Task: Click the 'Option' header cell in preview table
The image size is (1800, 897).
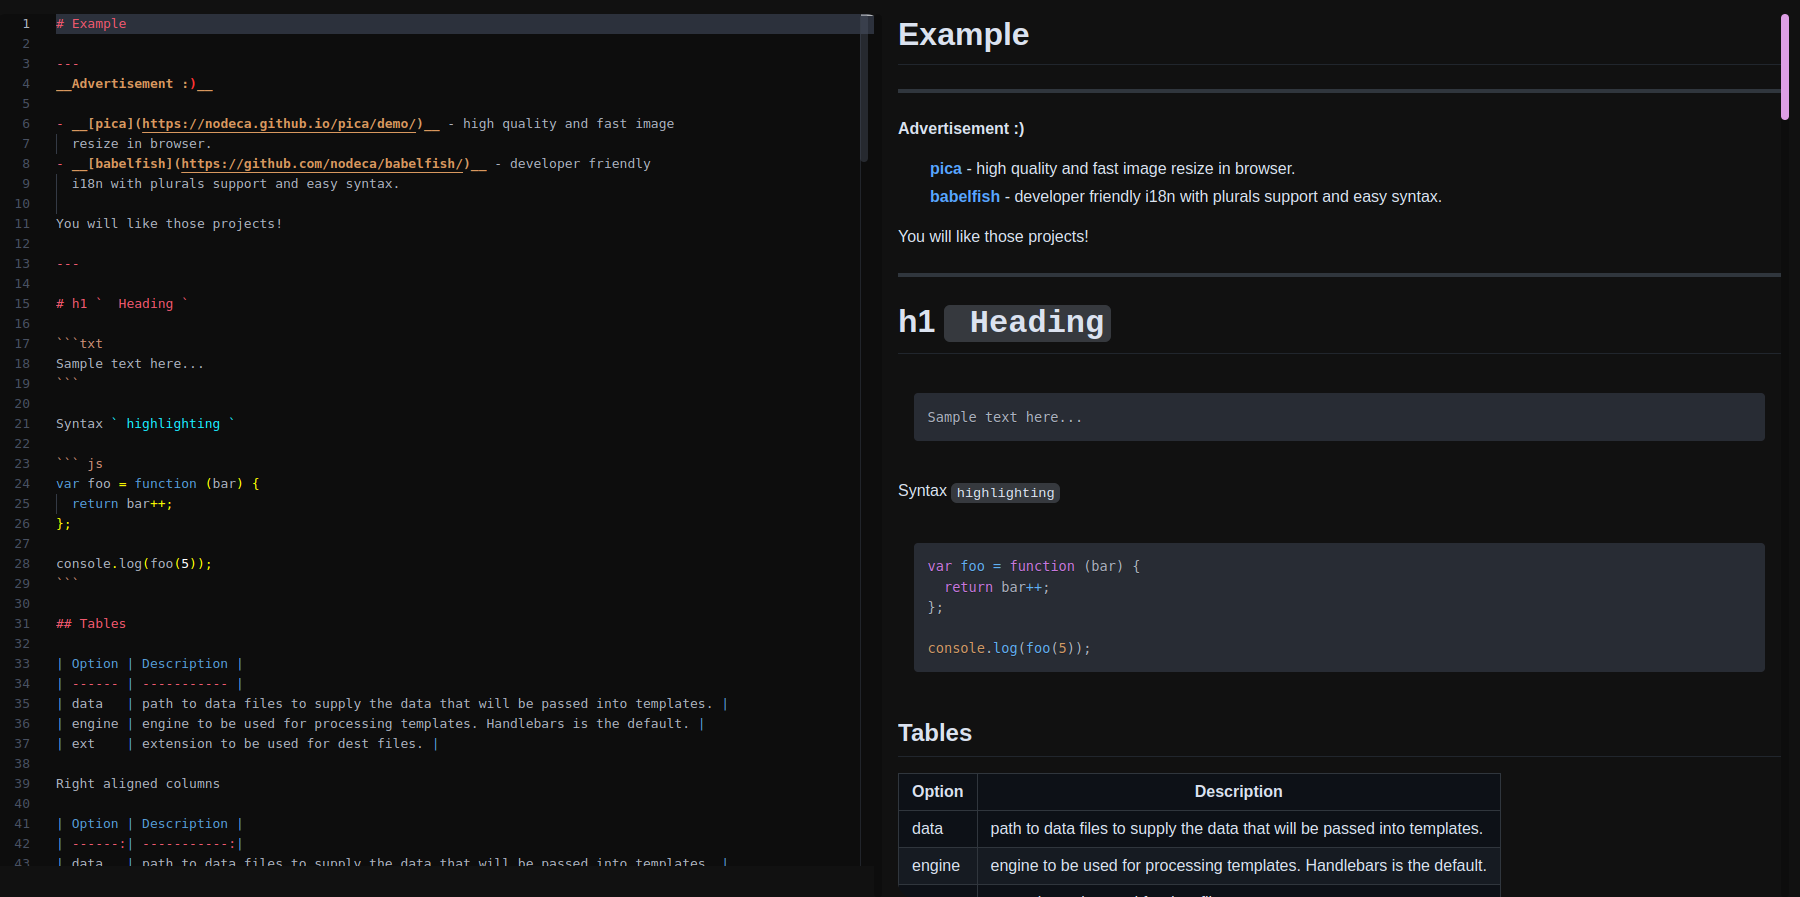Action: pyautogui.click(x=937, y=792)
